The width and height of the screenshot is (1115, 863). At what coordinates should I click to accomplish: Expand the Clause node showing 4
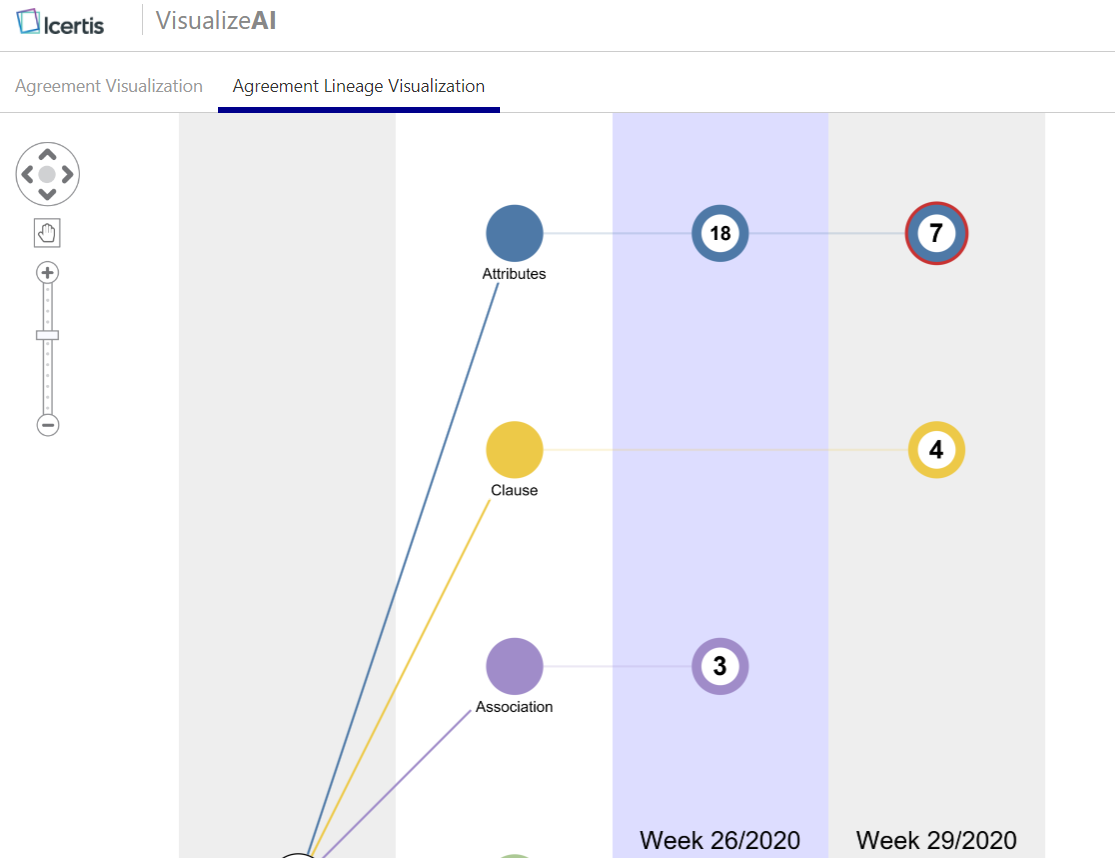pyautogui.click(x=936, y=450)
